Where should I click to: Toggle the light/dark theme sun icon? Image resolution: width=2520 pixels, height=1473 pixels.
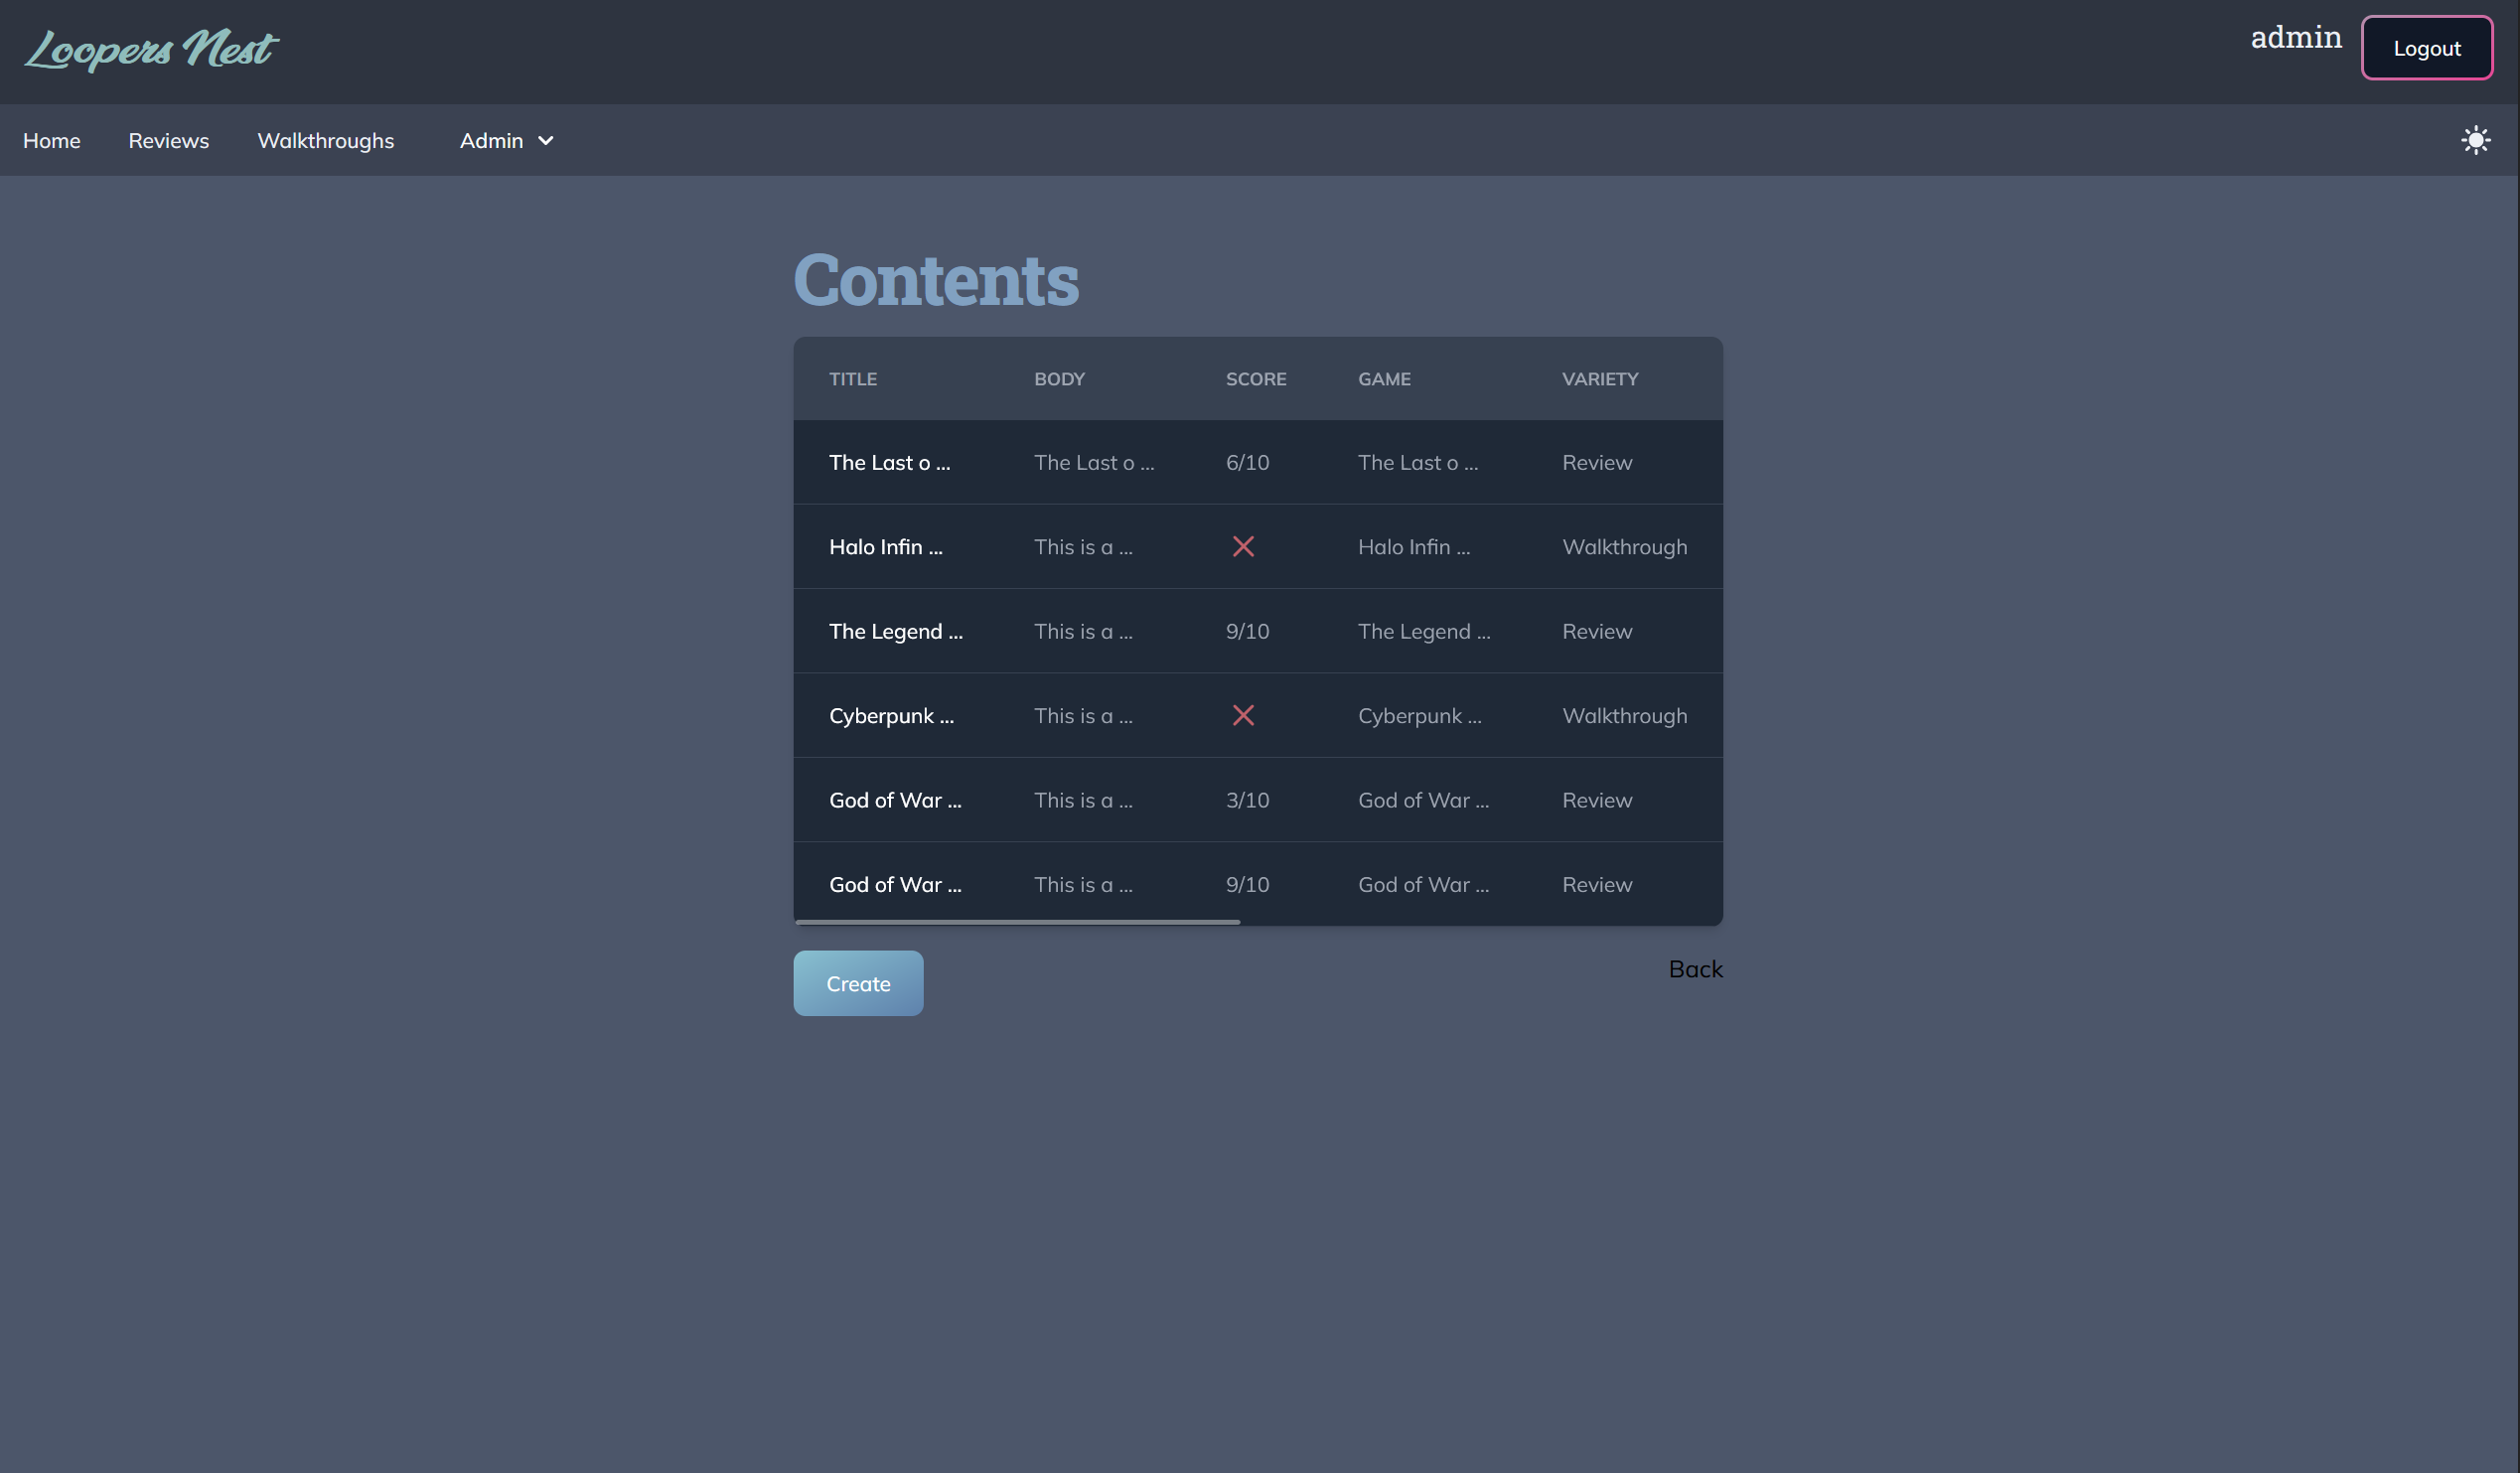[2475, 140]
